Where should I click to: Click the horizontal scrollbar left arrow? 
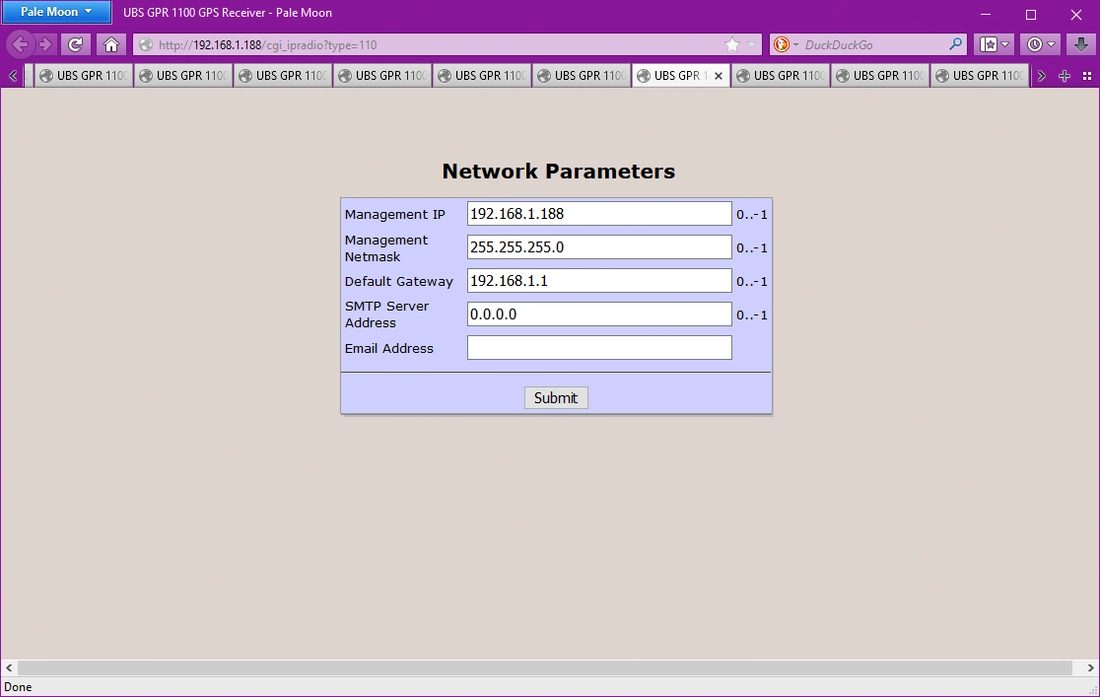pyautogui.click(x=9, y=668)
